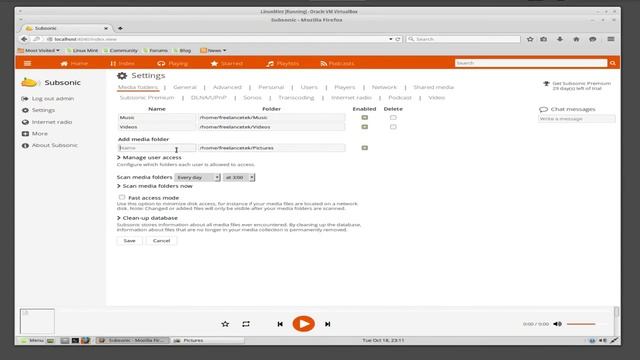Click the Subsonic search field
Screen dimensions: 640x360
(x=531, y=63)
